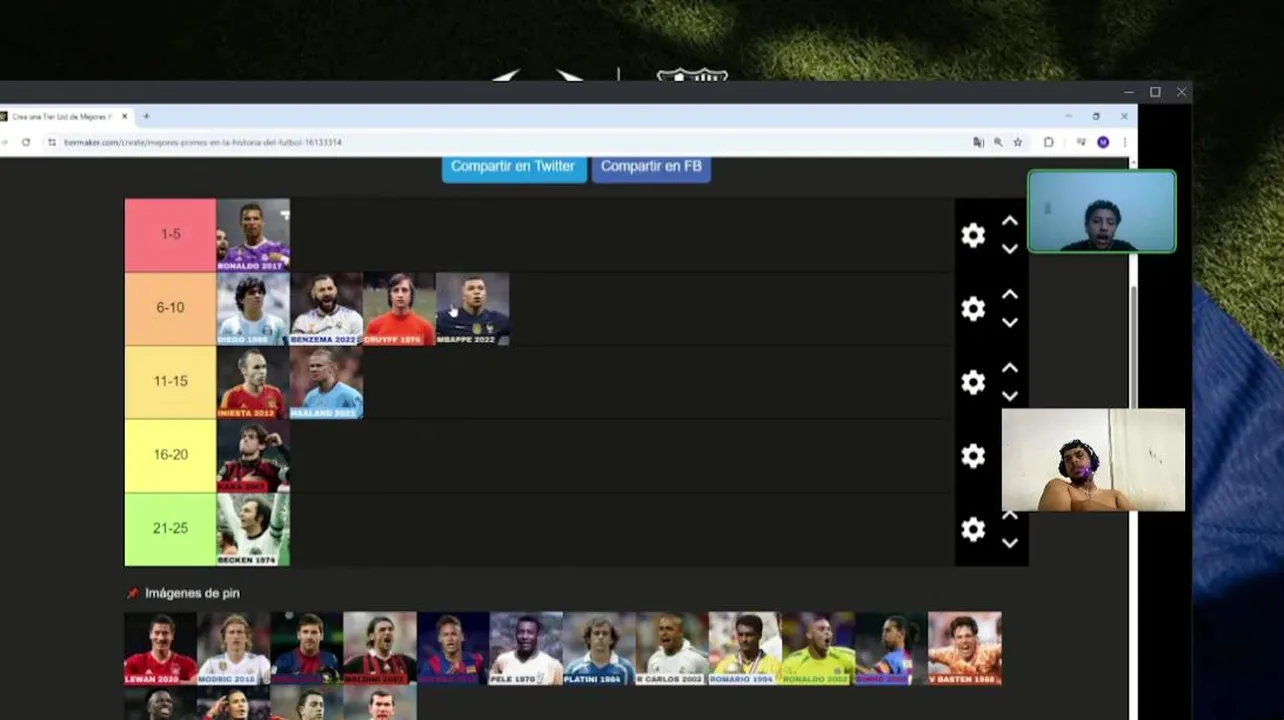Select the Haaland image in the 11-15 tier
The image size is (1284, 720).
pyautogui.click(x=326, y=382)
